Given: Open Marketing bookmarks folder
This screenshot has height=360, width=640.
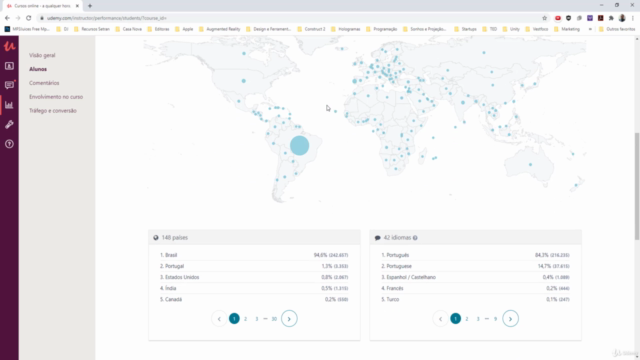Looking at the screenshot, I should 567,29.
